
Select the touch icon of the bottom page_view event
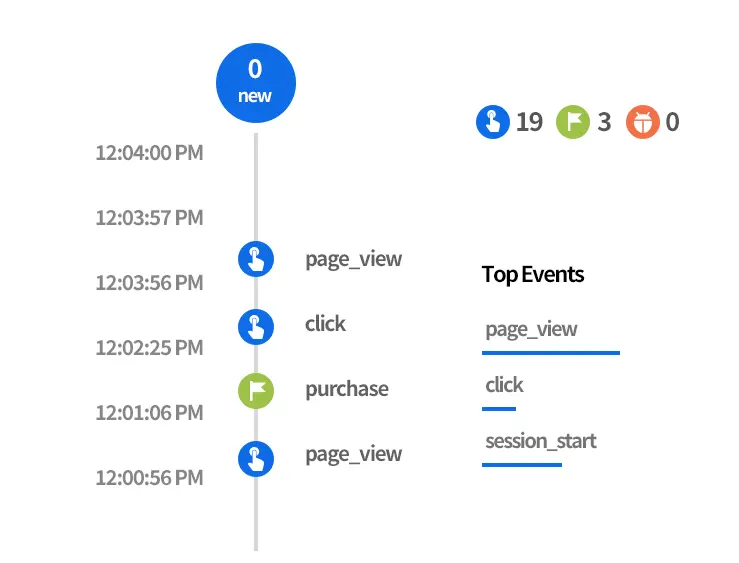pyautogui.click(x=255, y=459)
